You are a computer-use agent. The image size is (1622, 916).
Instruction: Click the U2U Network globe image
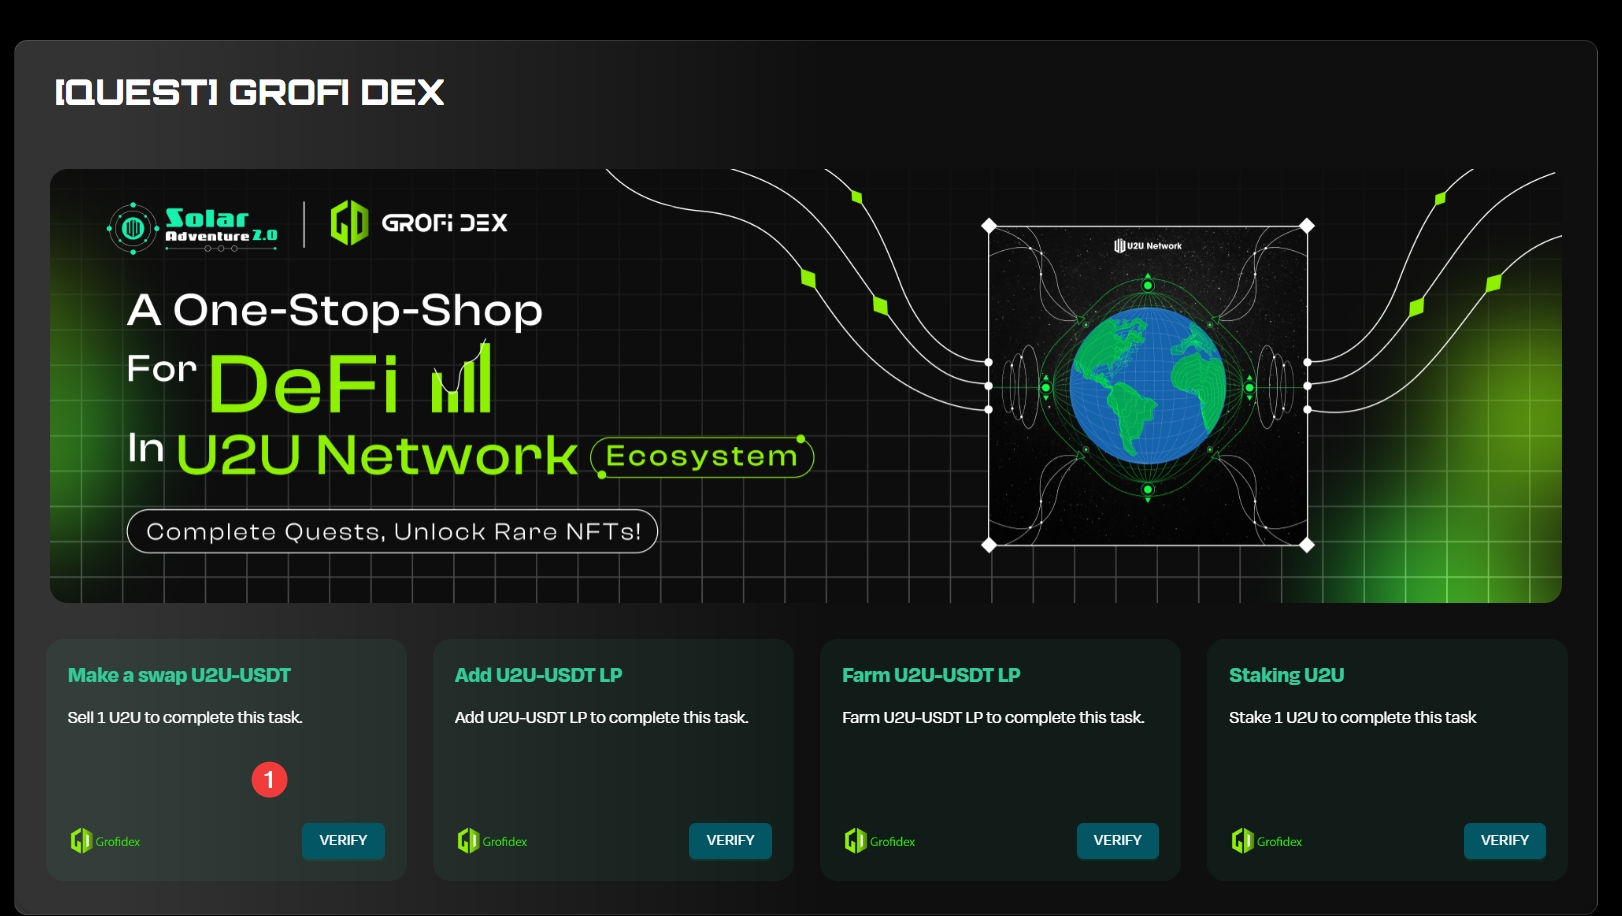[1147, 385]
